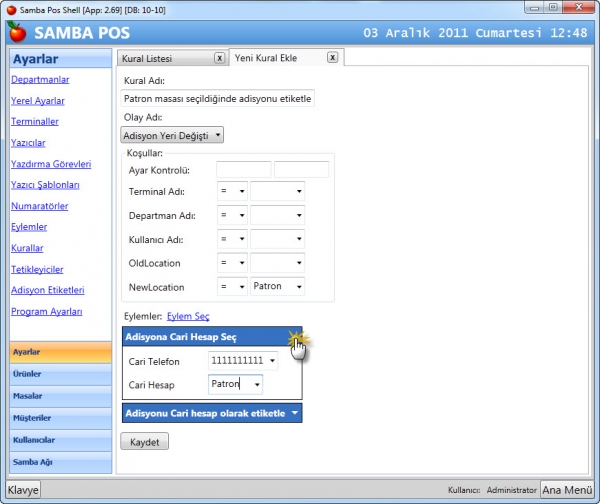Maximize the Samba Pos Shell window
The image size is (600, 504).
(x=553, y=7)
